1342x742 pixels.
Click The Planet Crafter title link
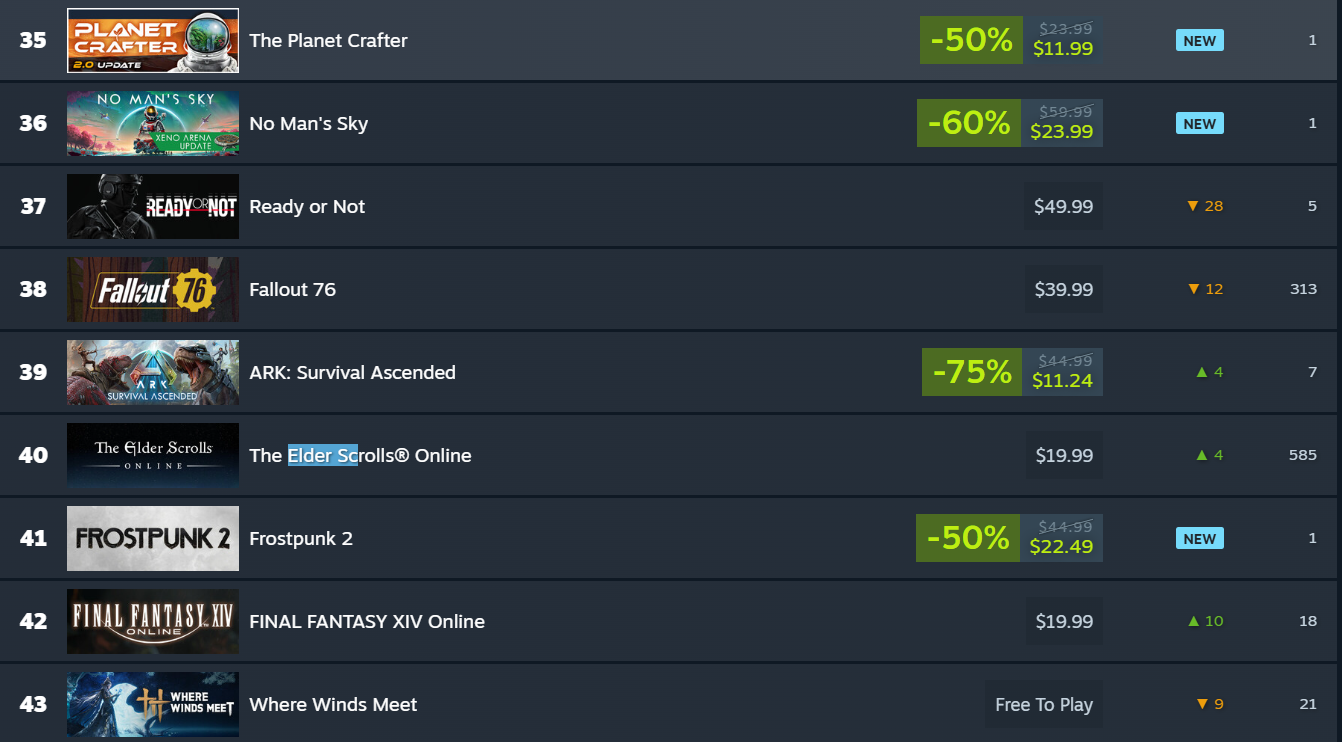pyautogui.click(x=328, y=41)
